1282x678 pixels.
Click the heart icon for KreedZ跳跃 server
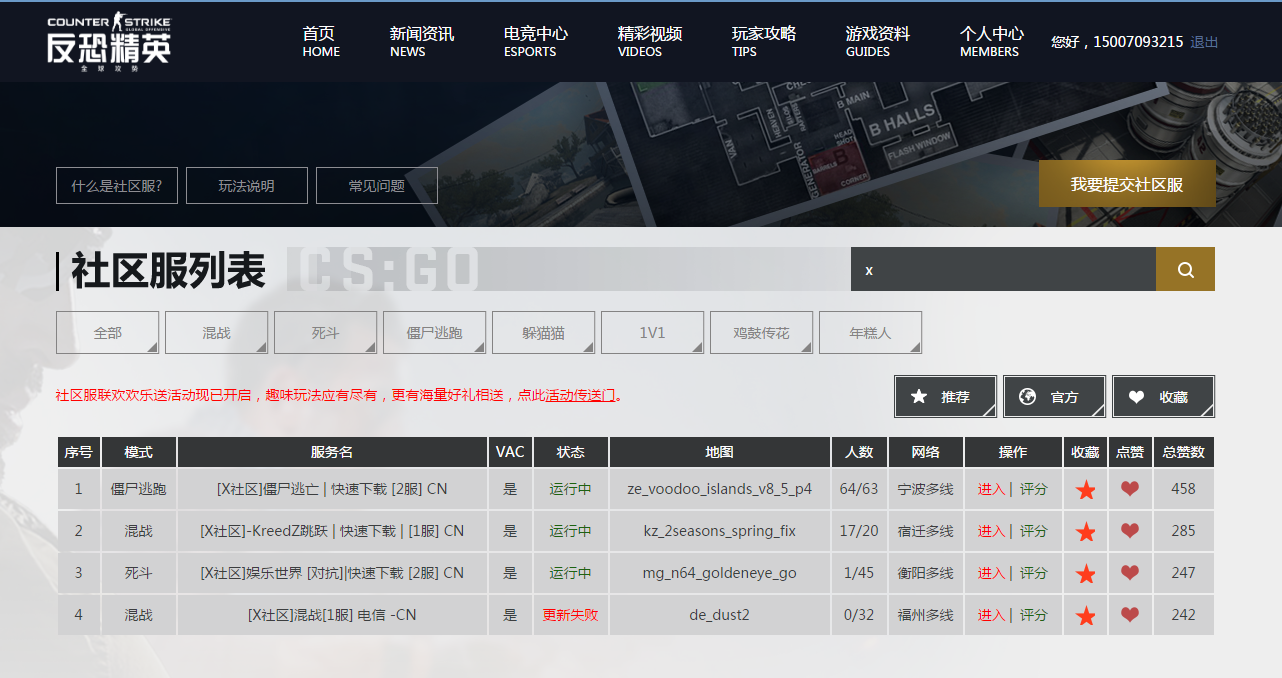pos(1130,531)
